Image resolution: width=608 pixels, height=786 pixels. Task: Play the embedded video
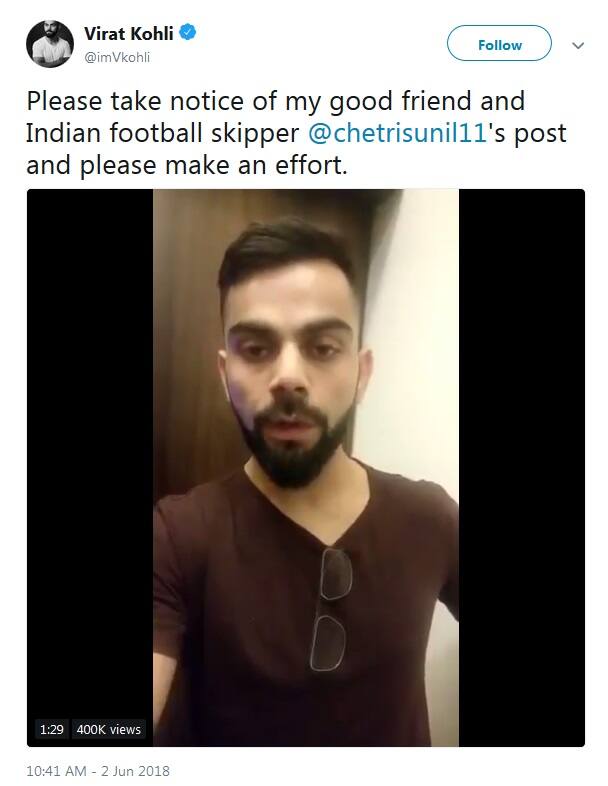tap(306, 468)
